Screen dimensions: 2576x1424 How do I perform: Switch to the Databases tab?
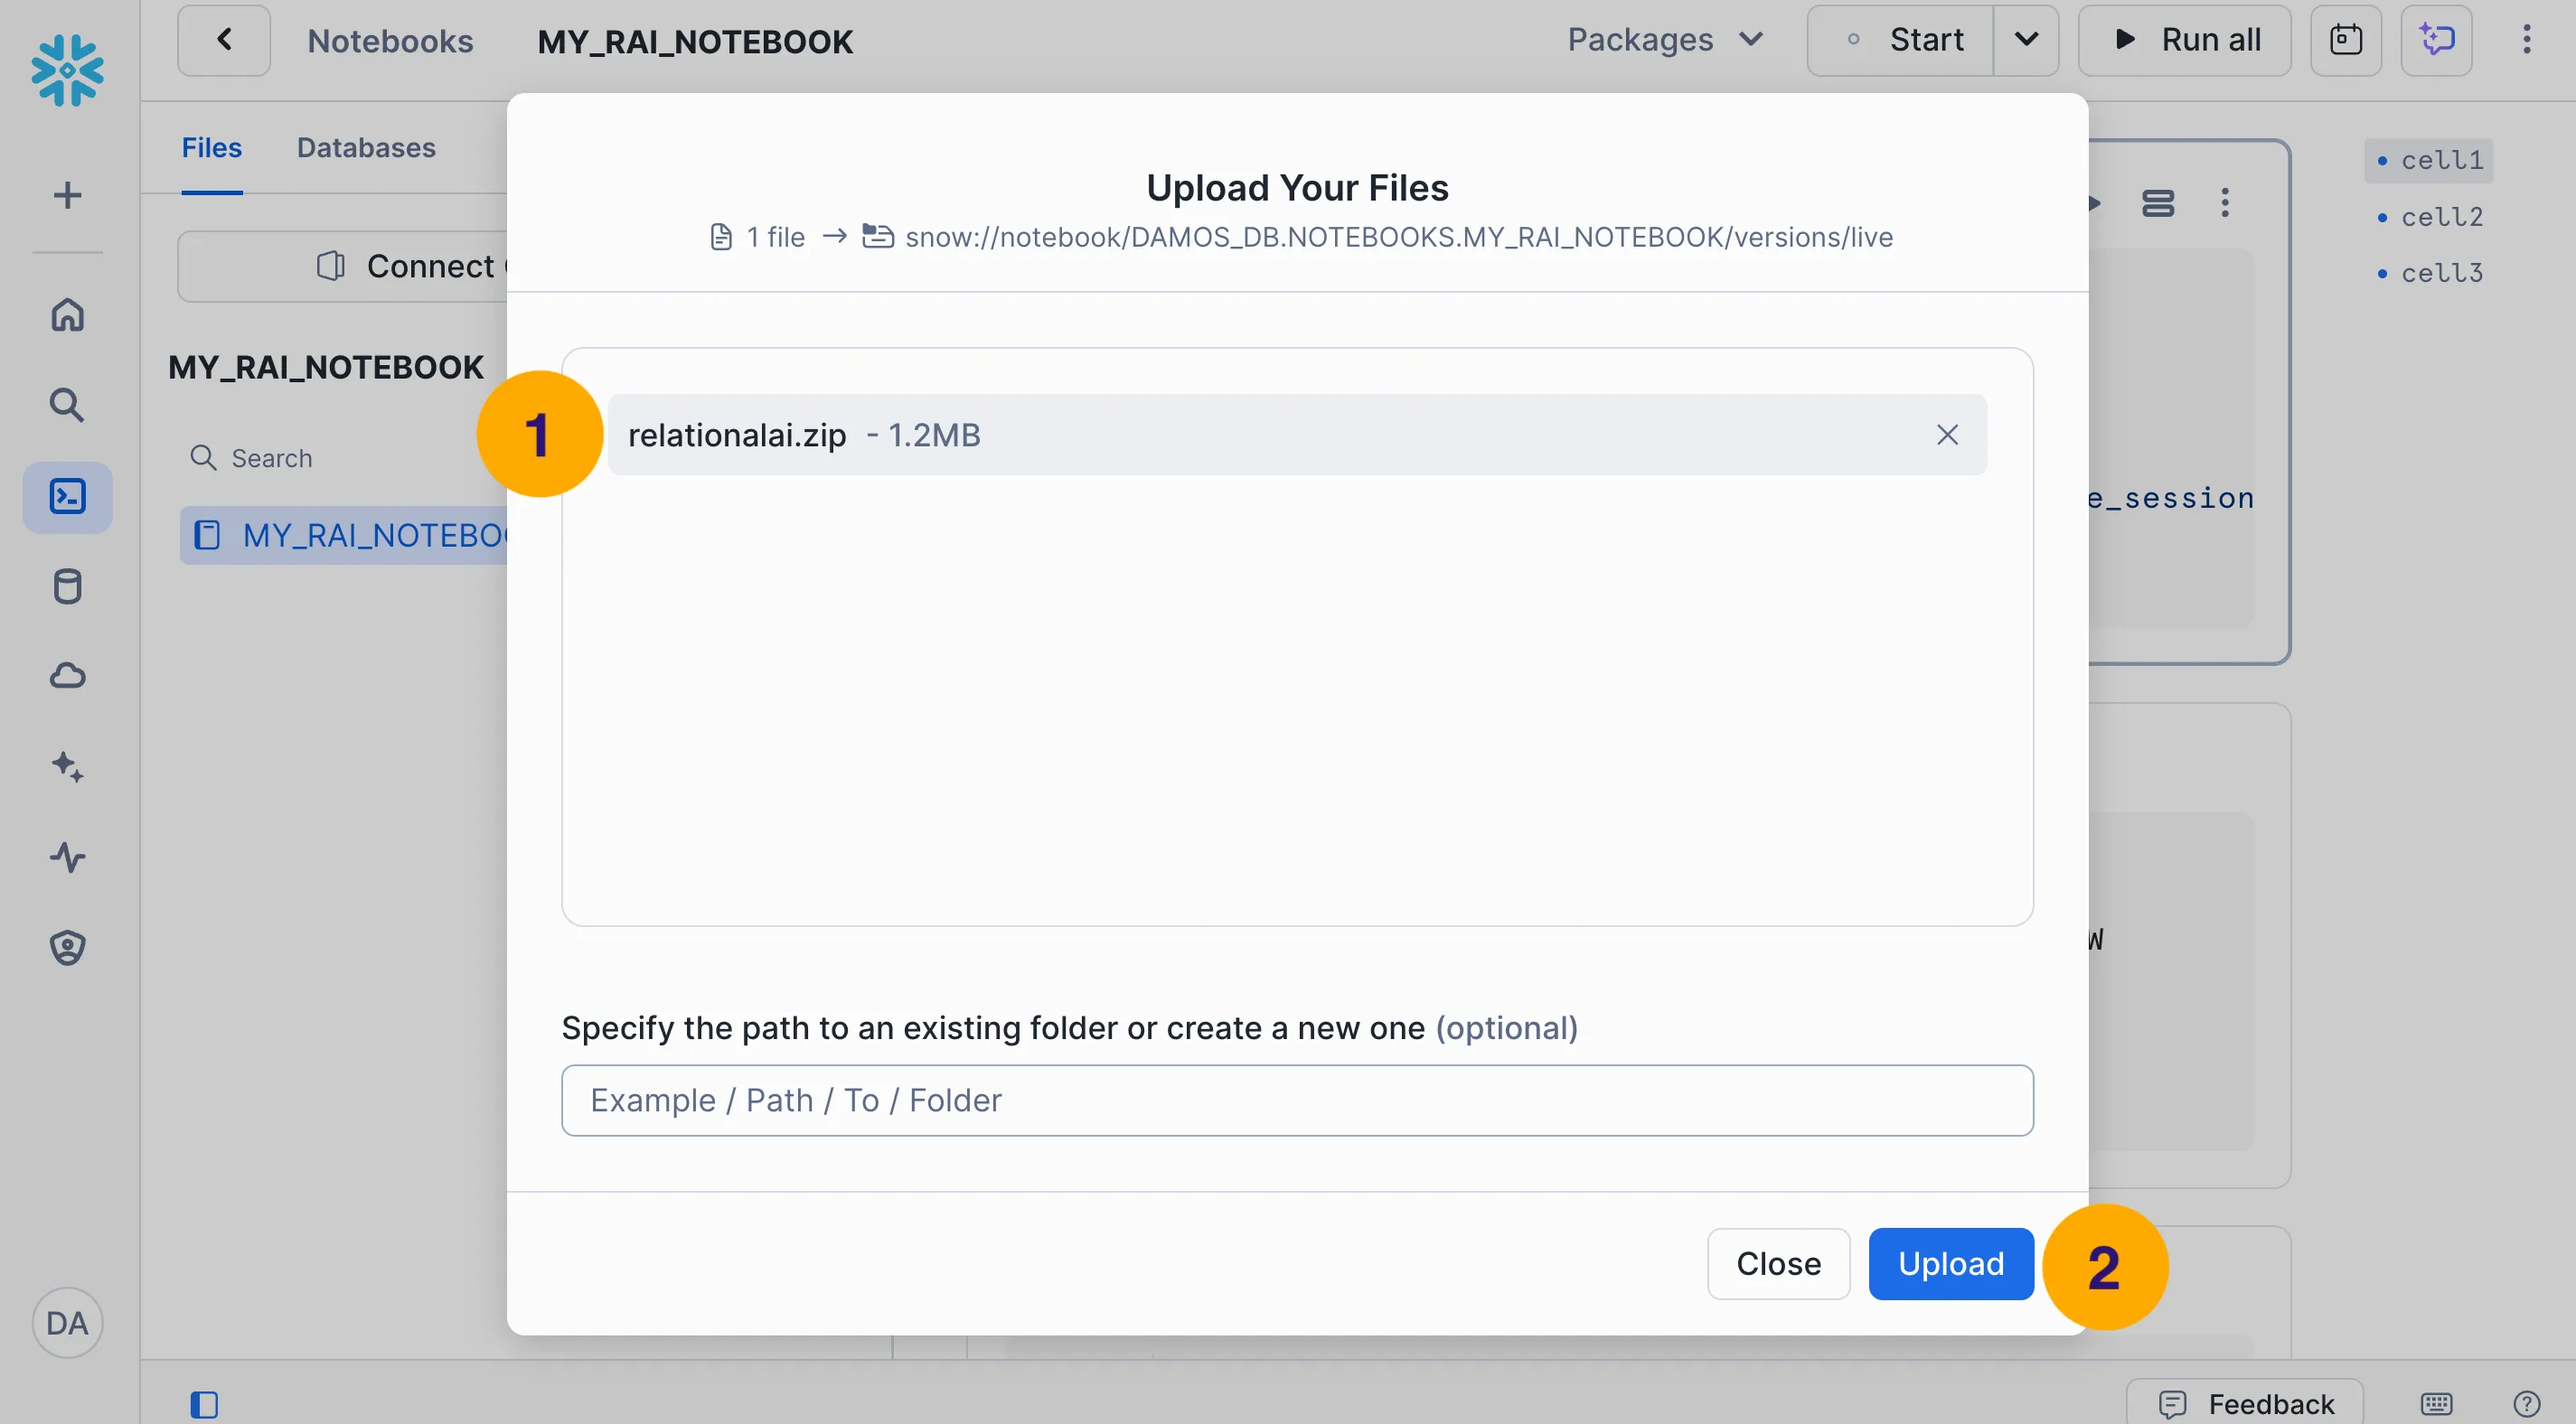[366, 148]
